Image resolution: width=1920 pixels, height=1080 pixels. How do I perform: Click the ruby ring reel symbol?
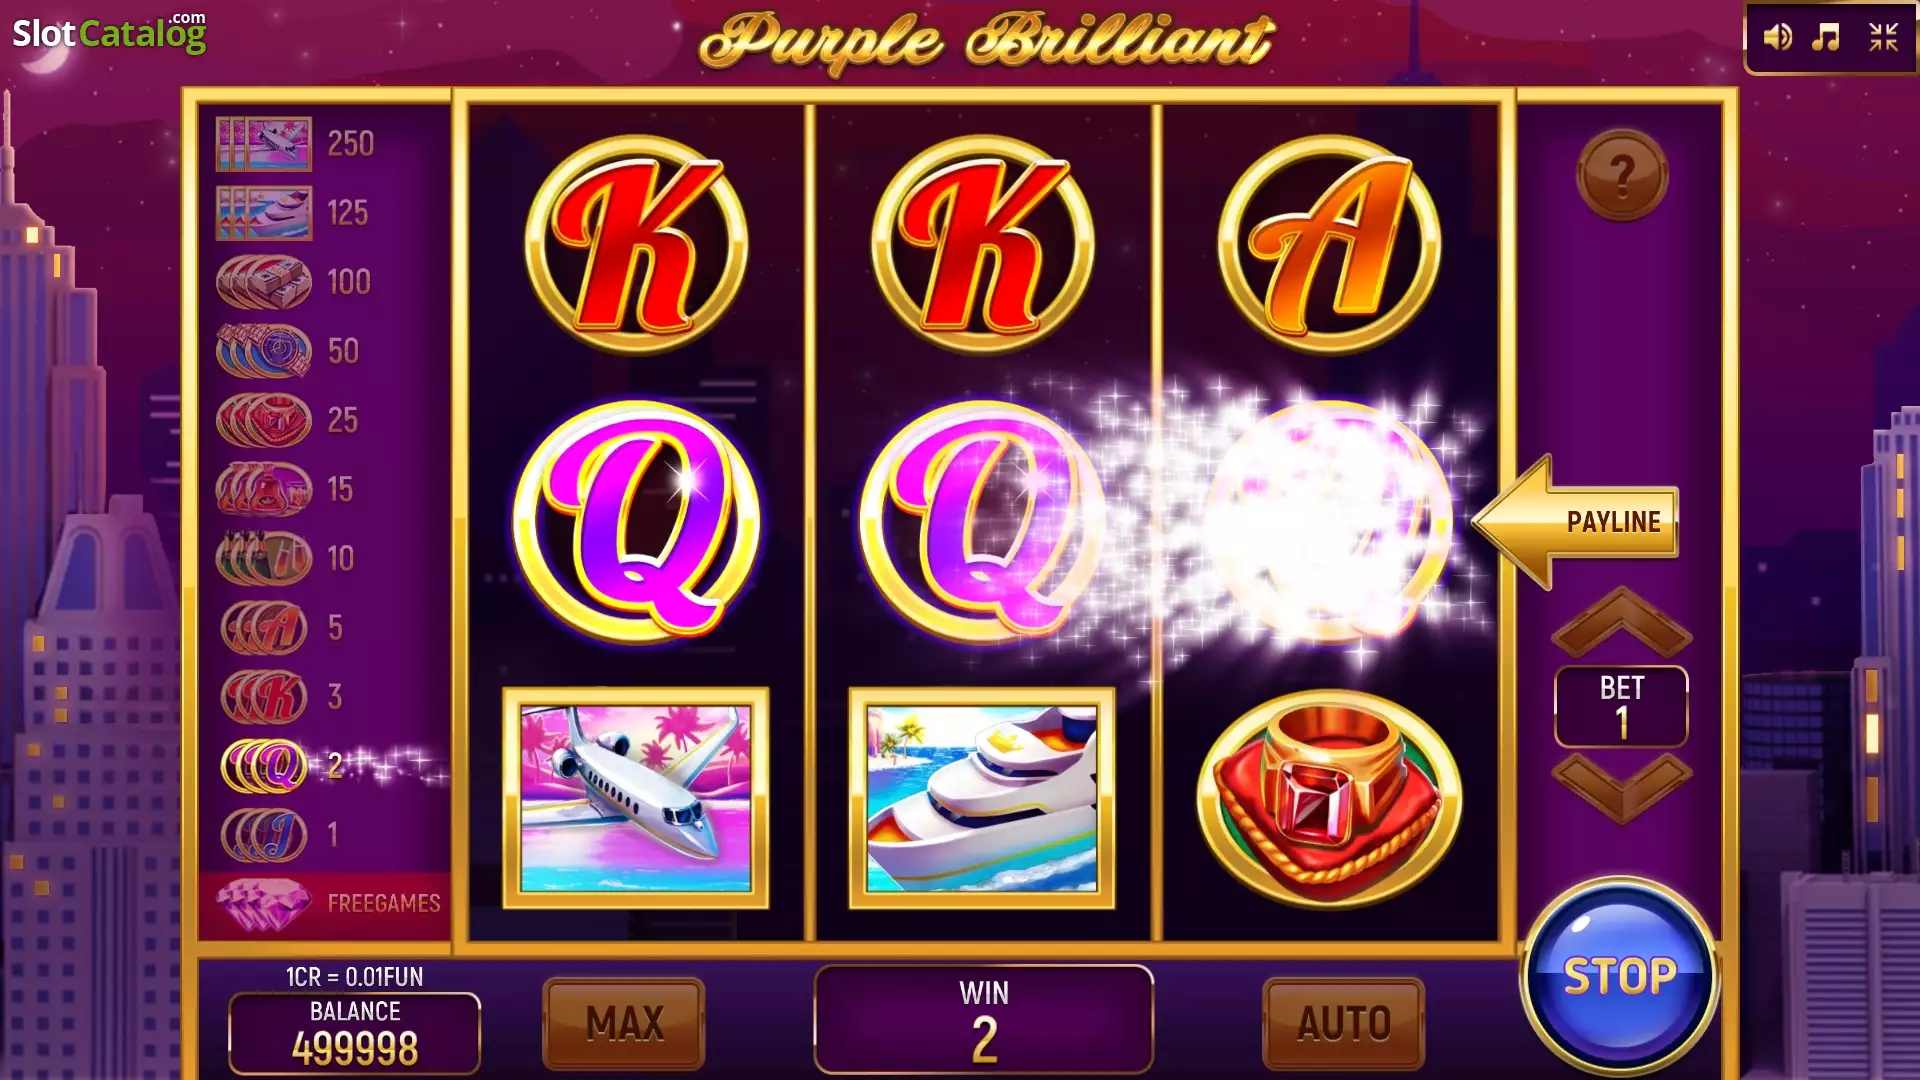[1329, 799]
